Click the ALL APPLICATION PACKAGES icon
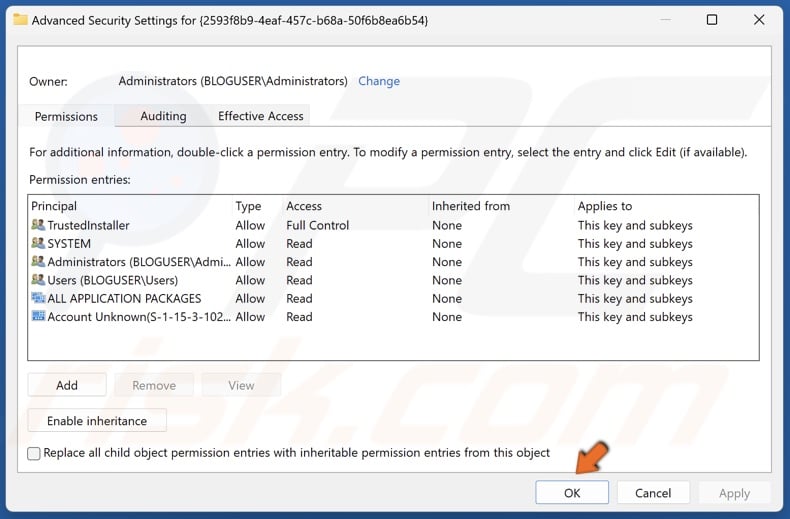 (x=38, y=298)
